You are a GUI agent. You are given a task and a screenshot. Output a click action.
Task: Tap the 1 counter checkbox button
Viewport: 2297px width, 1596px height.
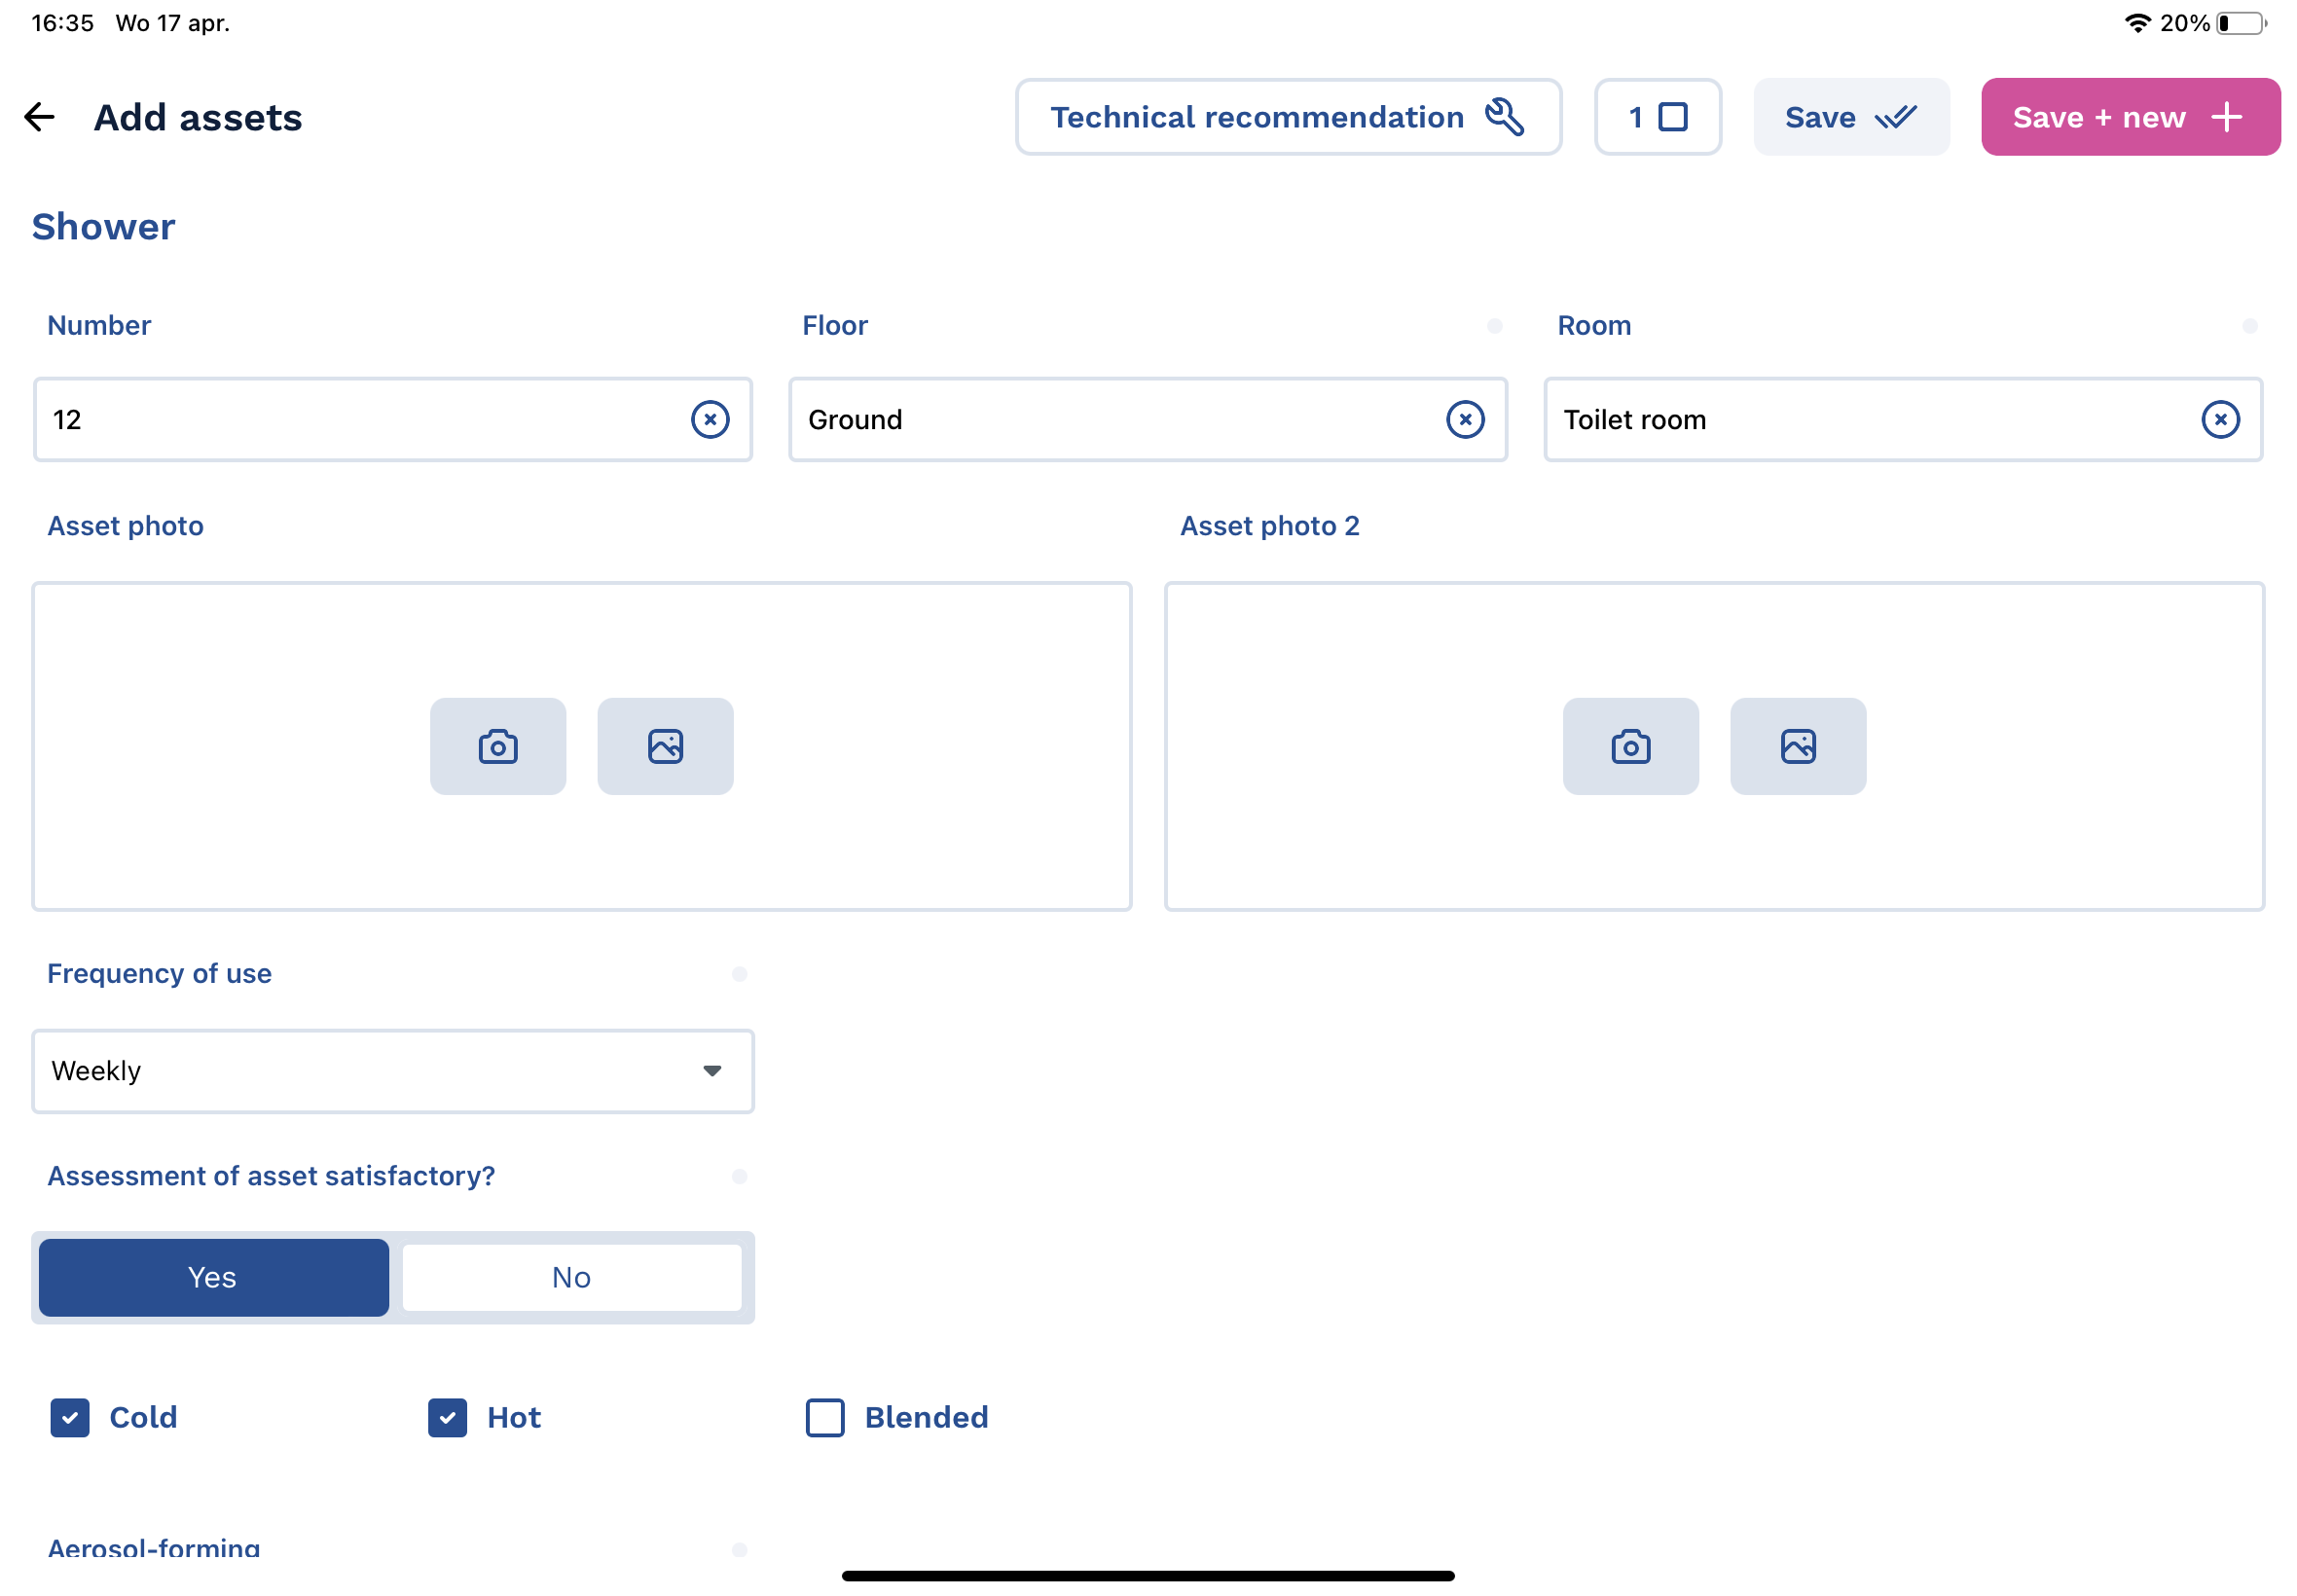pos(1657,117)
